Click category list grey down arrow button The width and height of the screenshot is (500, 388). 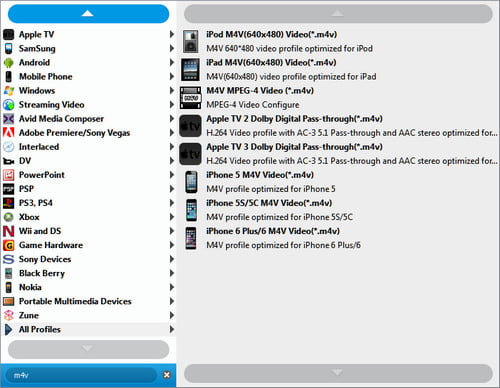click(x=88, y=349)
